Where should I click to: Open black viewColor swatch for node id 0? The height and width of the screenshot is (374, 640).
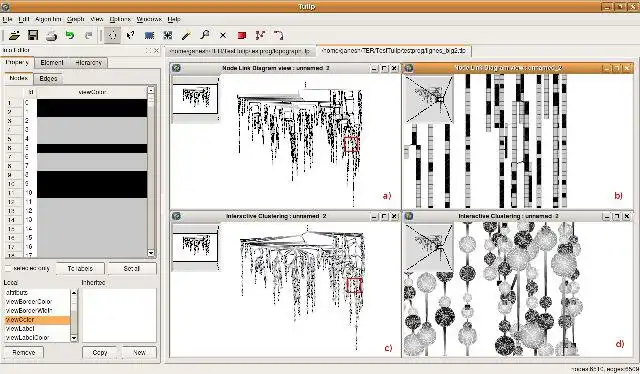coord(92,103)
